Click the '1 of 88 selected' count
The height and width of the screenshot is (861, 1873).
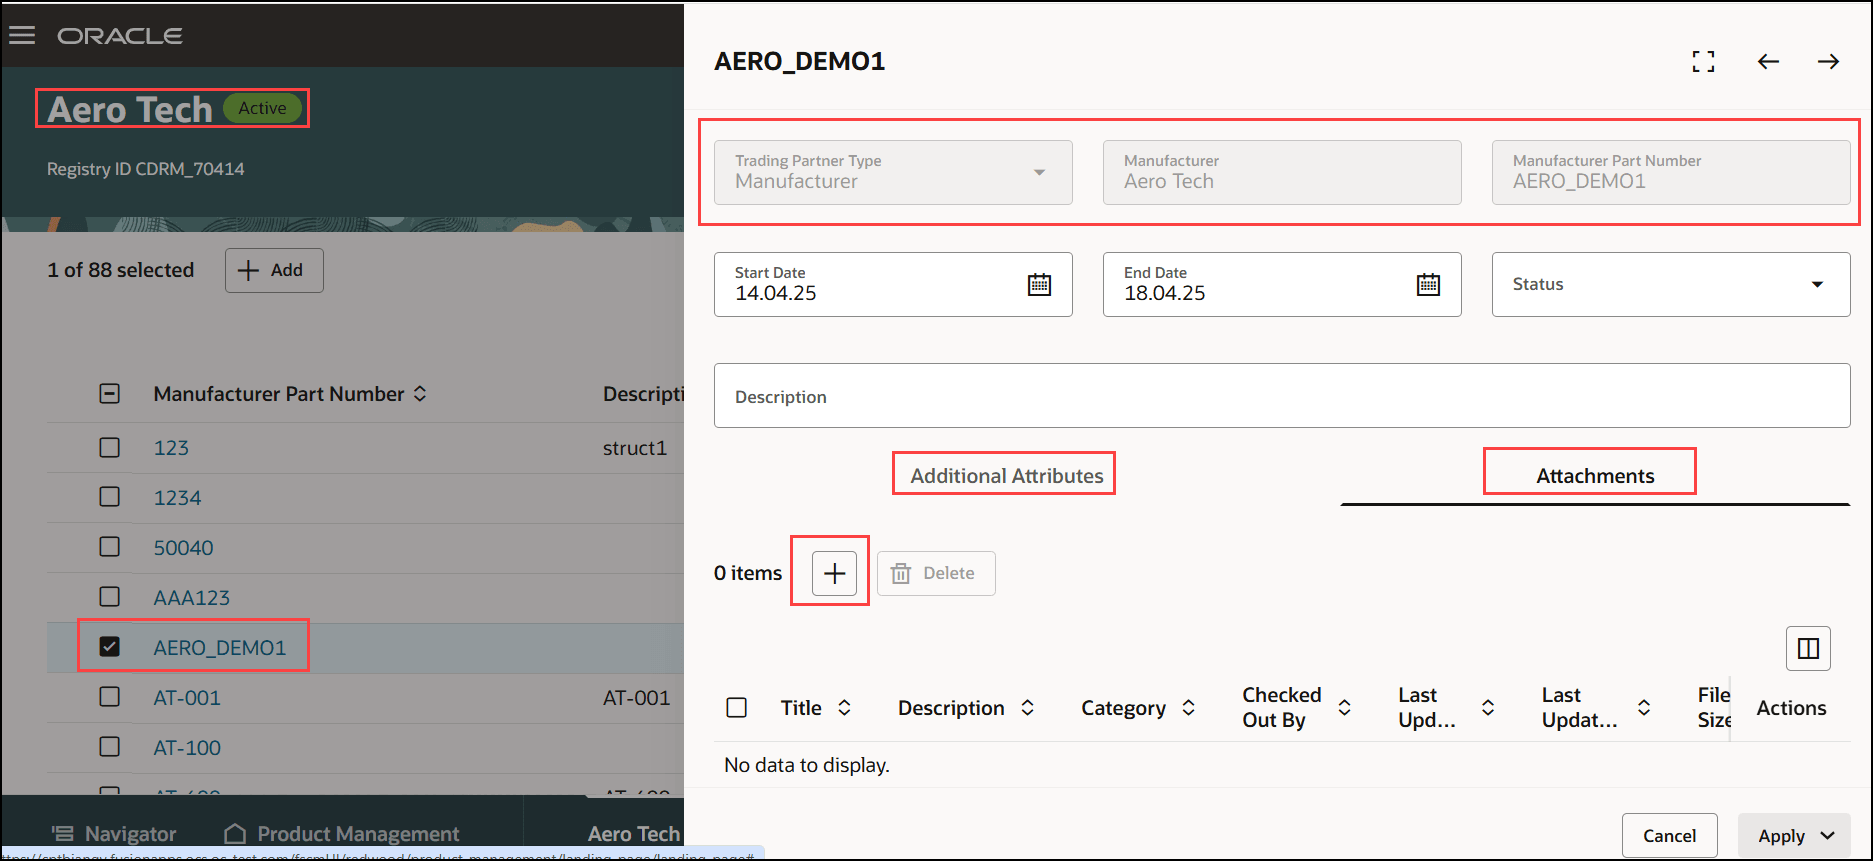coord(121,270)
